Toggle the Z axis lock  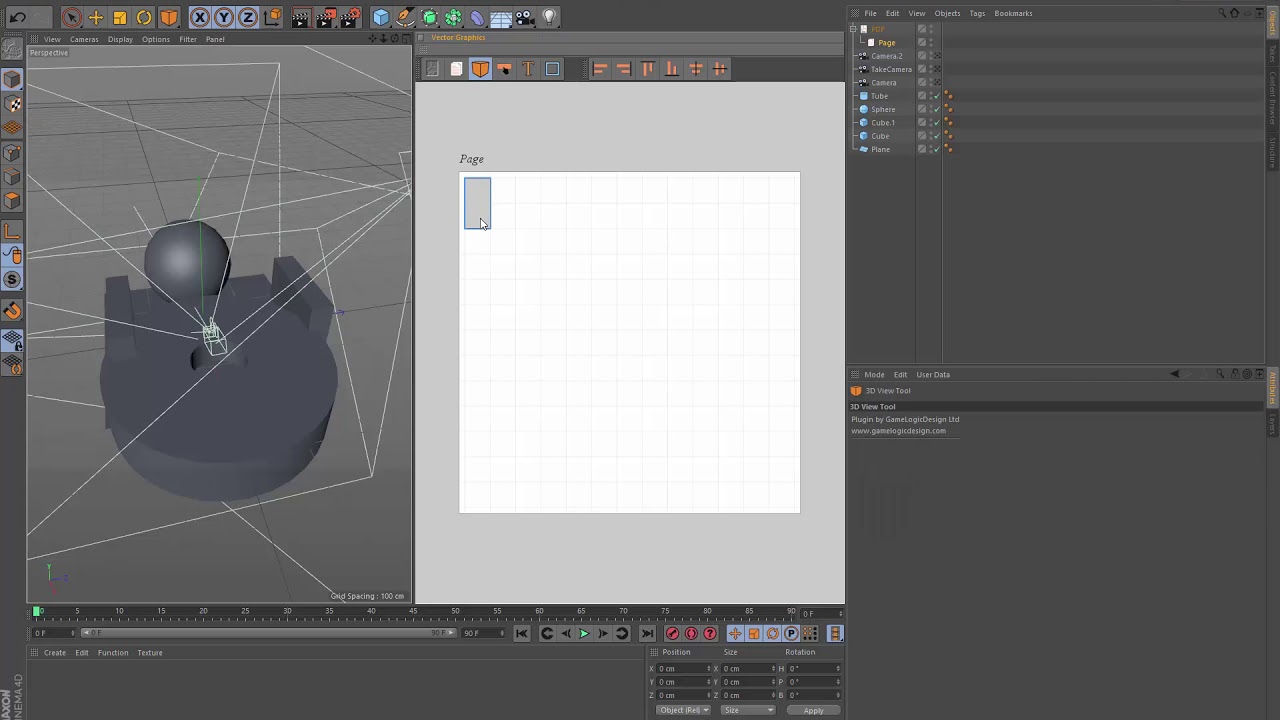click(x=248, y=17)
